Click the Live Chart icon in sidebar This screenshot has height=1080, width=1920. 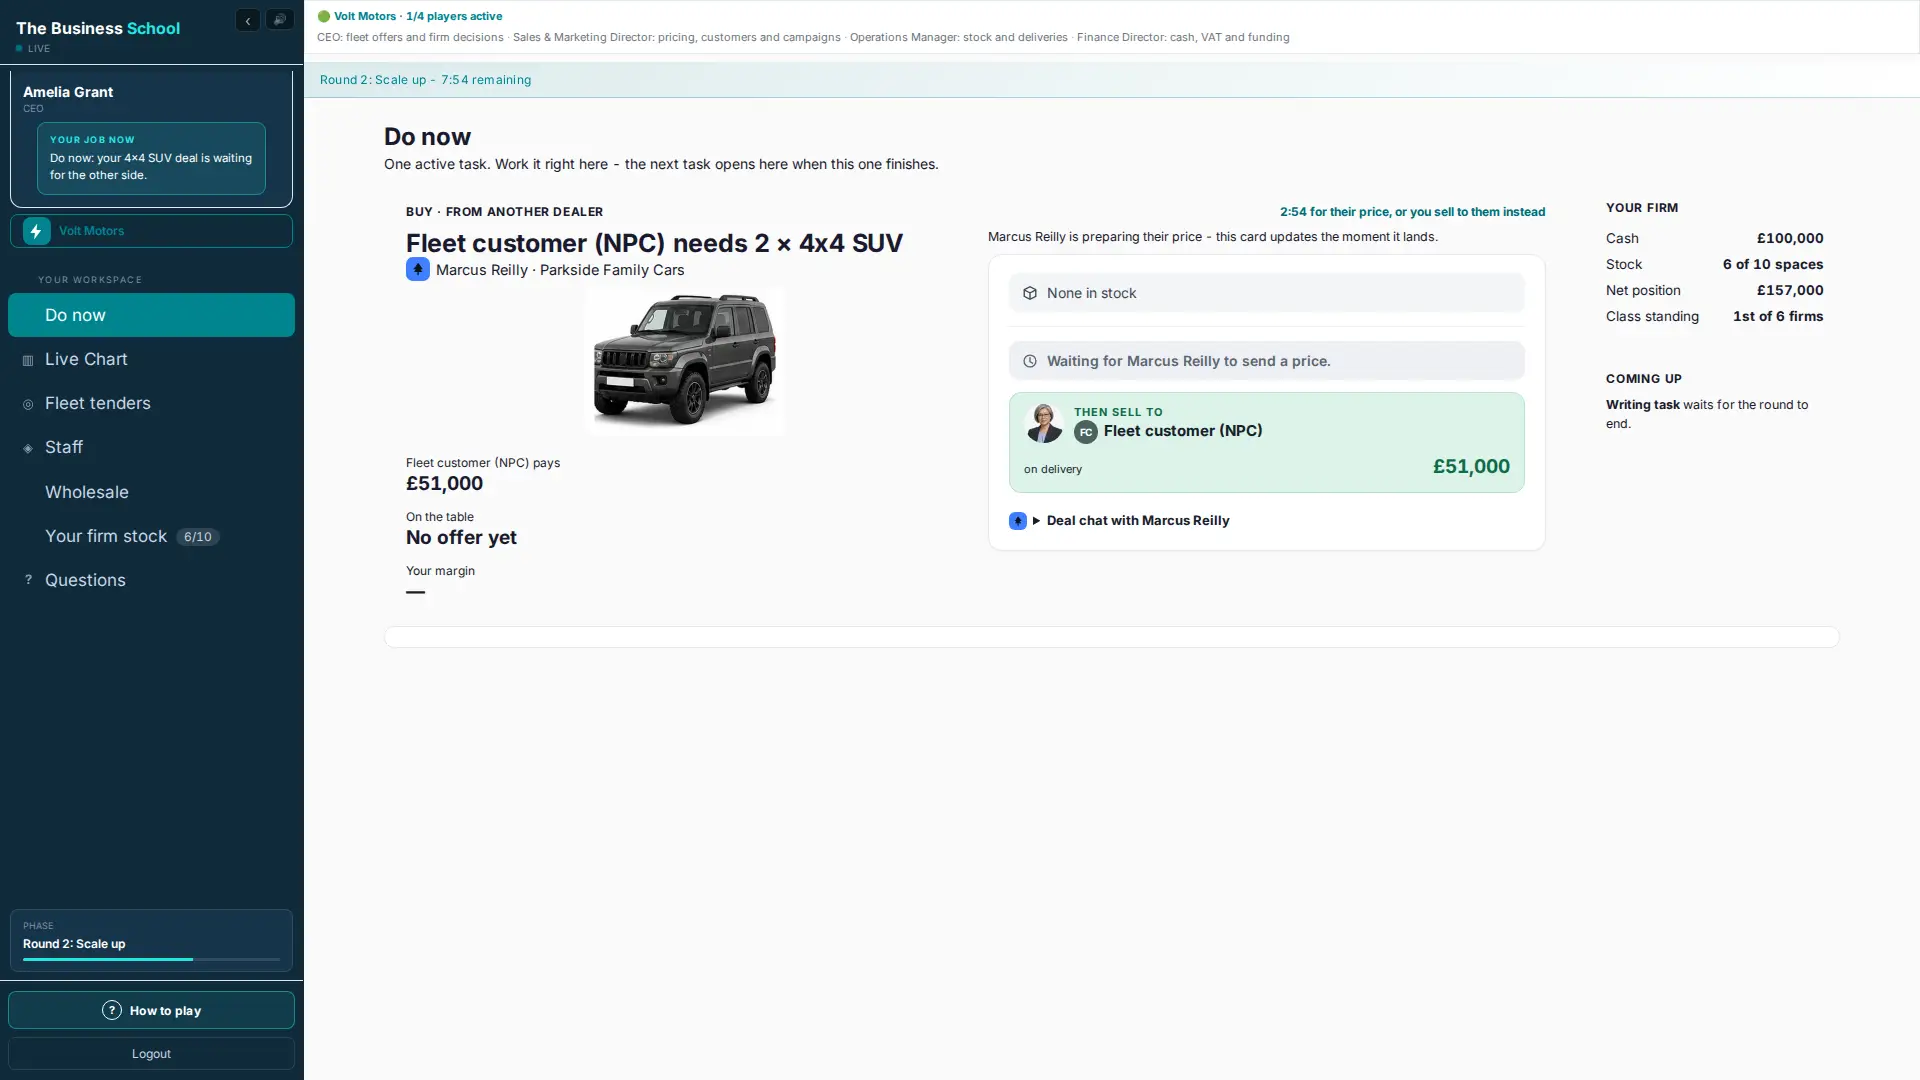28,360
